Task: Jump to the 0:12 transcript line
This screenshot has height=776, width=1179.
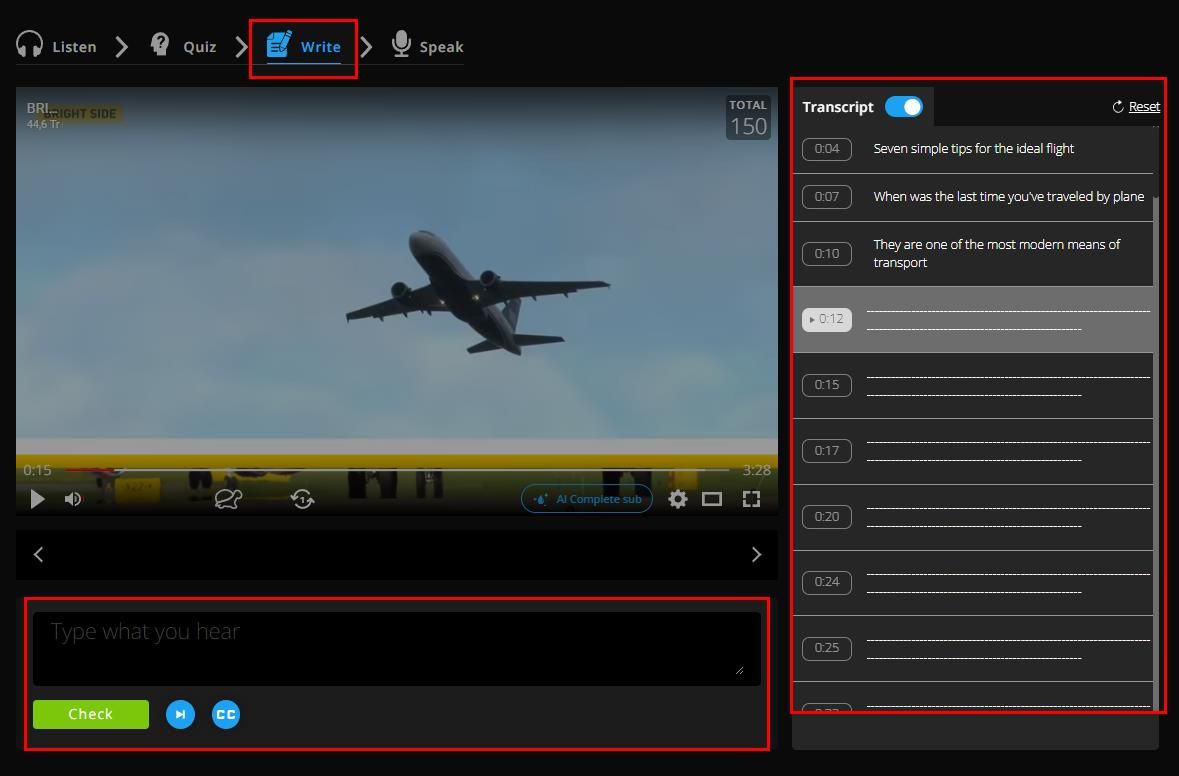Action: tap(827, 319)
